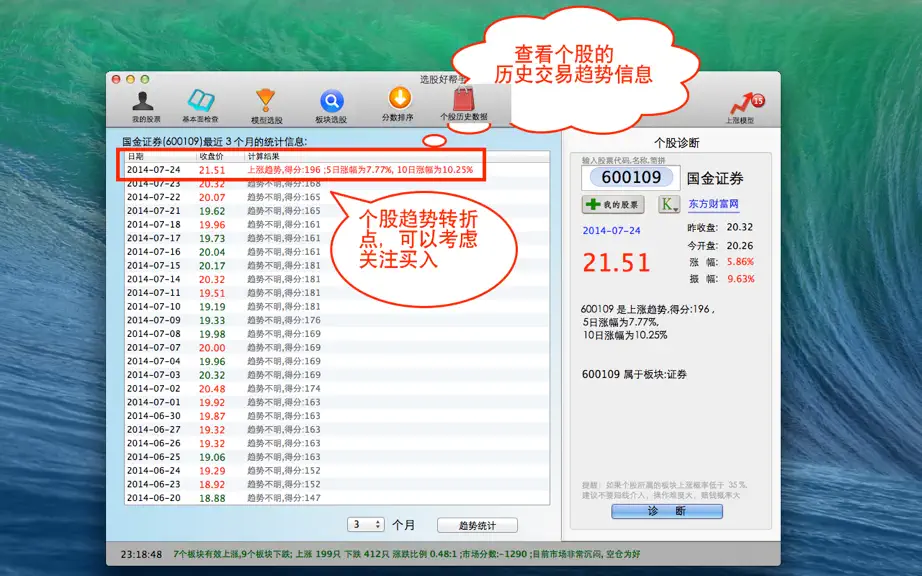Add stock with green plus 我的股票 button
Screen dimensions: 922x576
click(613, 205)
